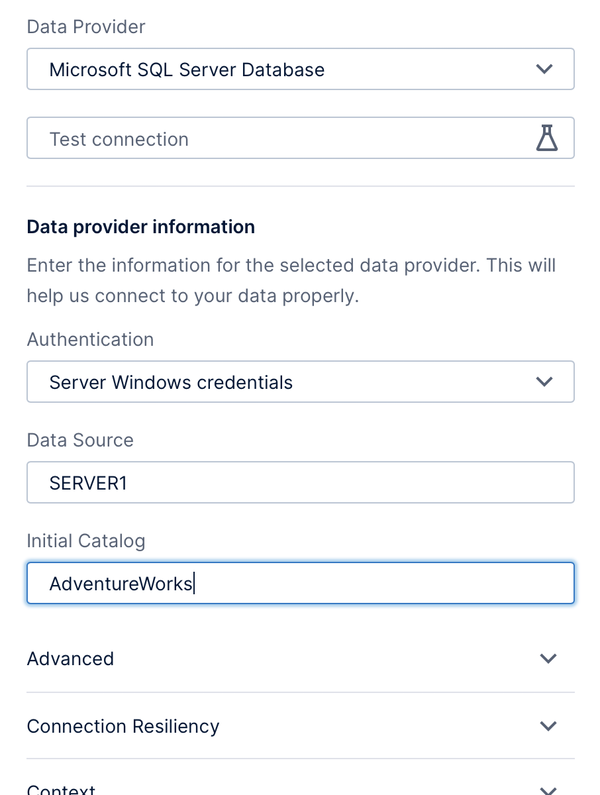Open the Microsoft SQL Server Database dropdown
Image resolution: width=600 pixels, height=795 pixels.
pos(300,69)
